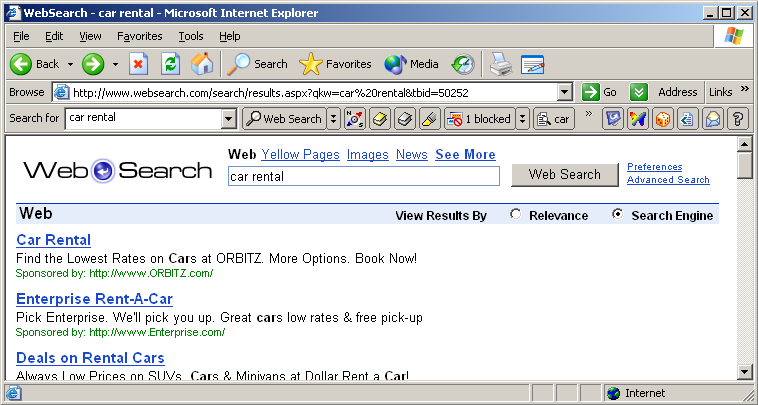Open the Help menu

point(230,36)
